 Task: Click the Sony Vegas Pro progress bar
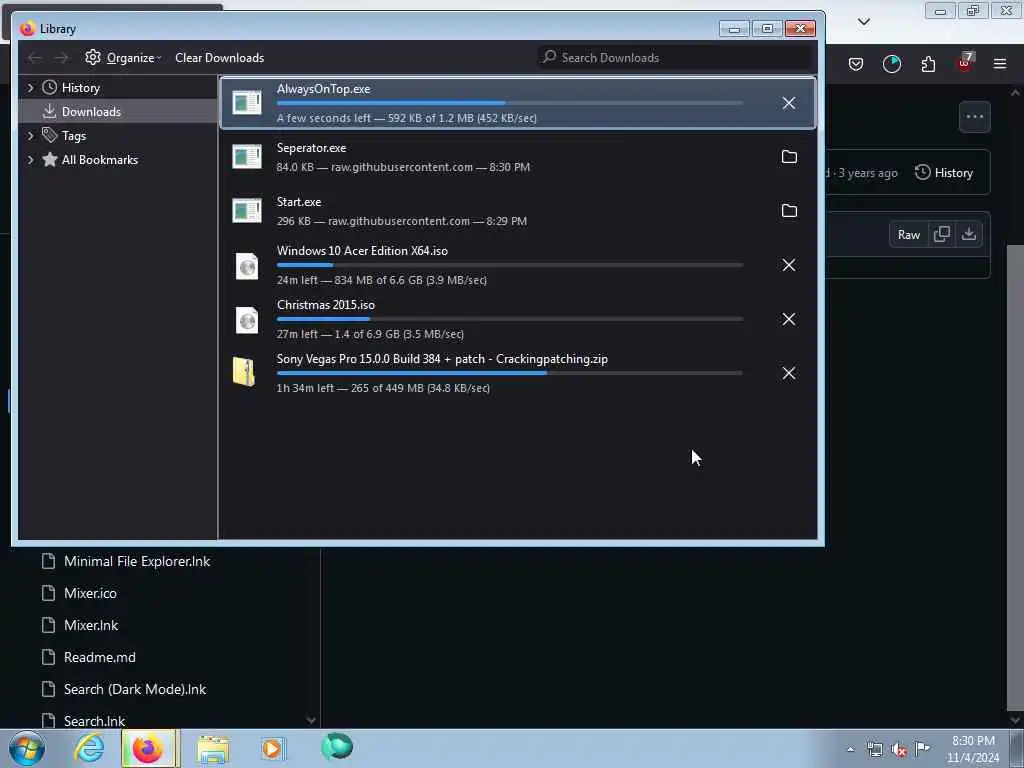point(510,373)
